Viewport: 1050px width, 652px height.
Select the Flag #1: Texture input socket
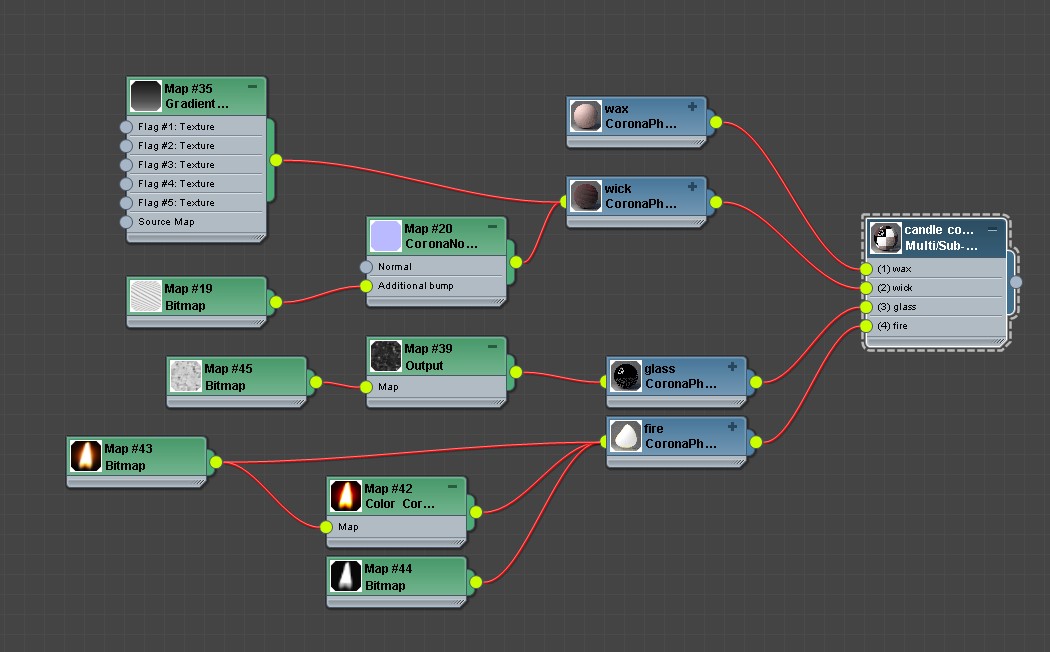(126, 127)
